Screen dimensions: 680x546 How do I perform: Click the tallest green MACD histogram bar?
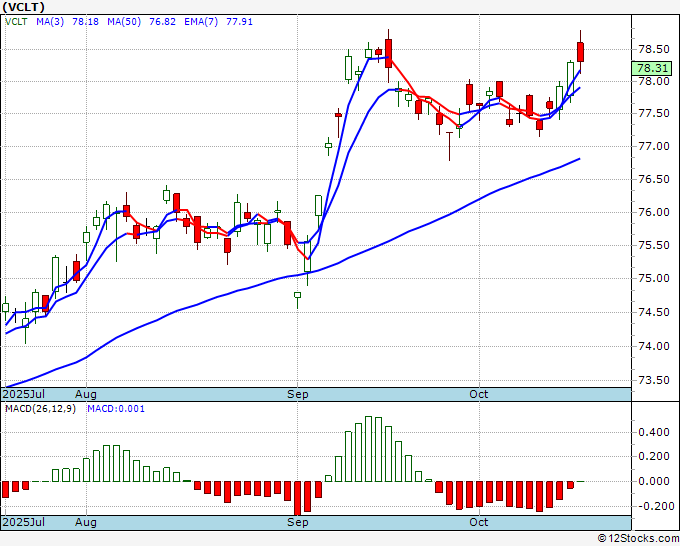[x=369, y=449]
